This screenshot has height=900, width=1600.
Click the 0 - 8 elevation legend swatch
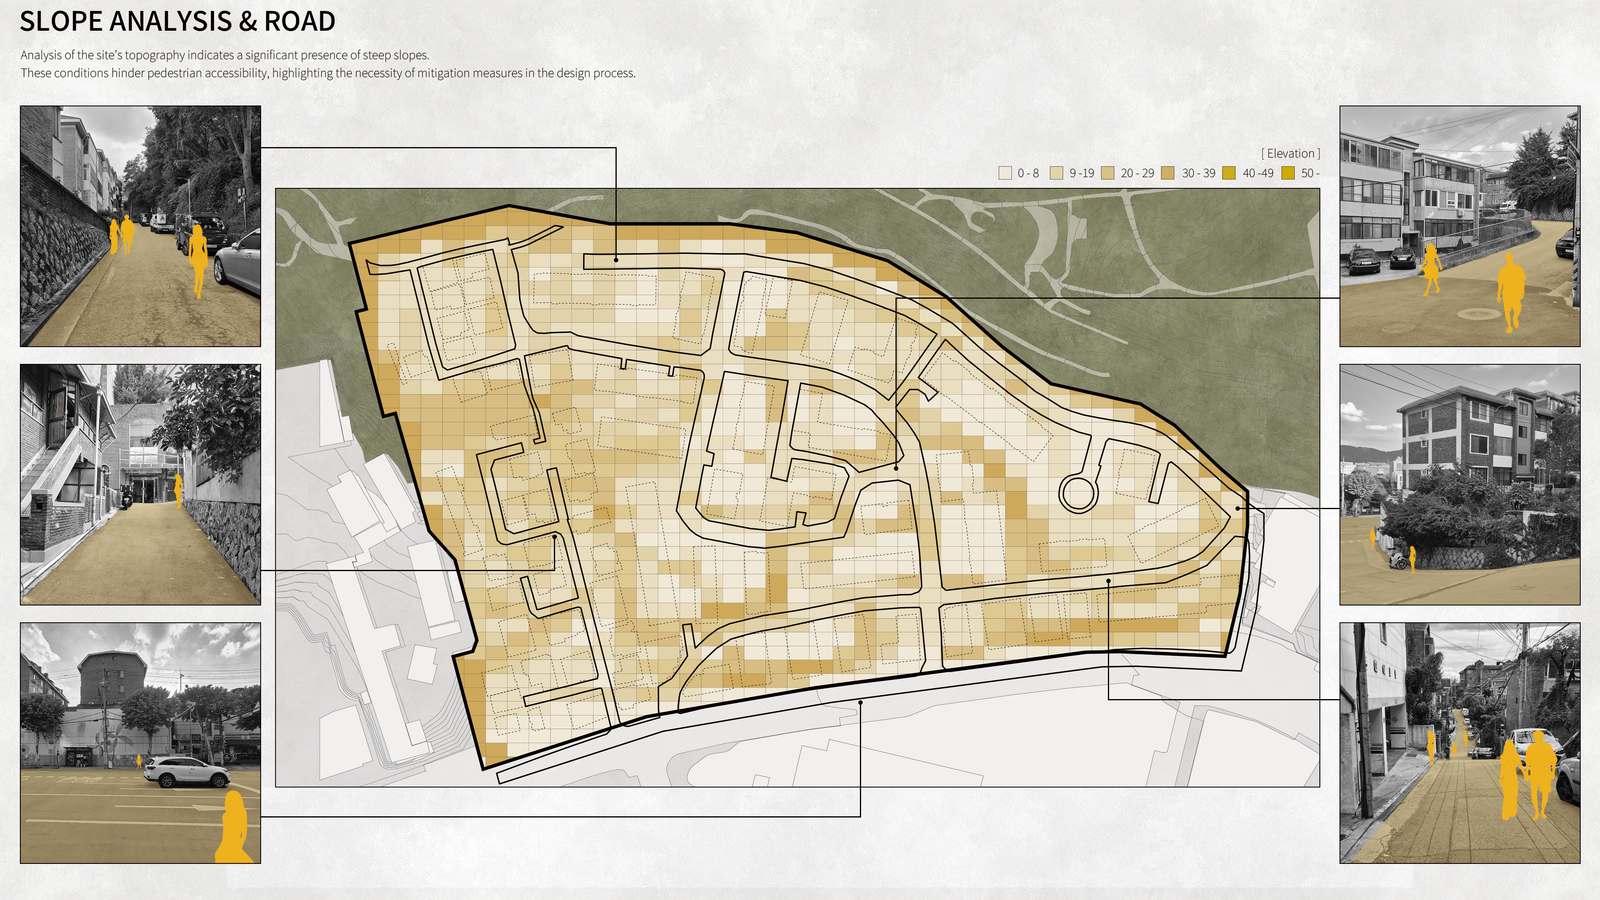coord(1005,173)
